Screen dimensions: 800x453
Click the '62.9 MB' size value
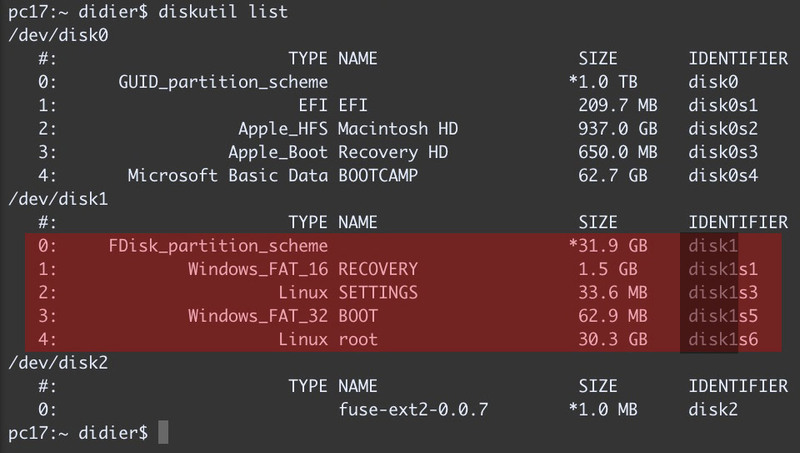pyautogui.click(x=613, y=316)
